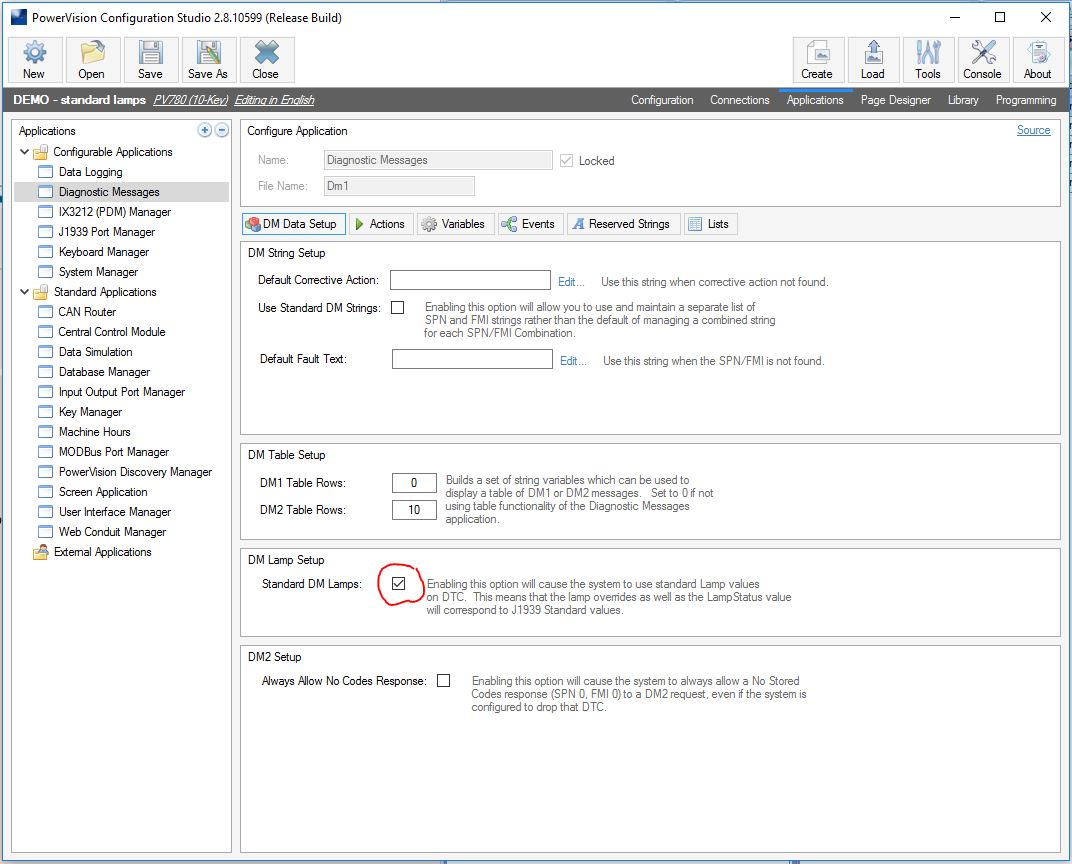Click the PowerVision app icon in title bar
The height and width of the screenshot is (864, 1072).
[x=18, y=17]
